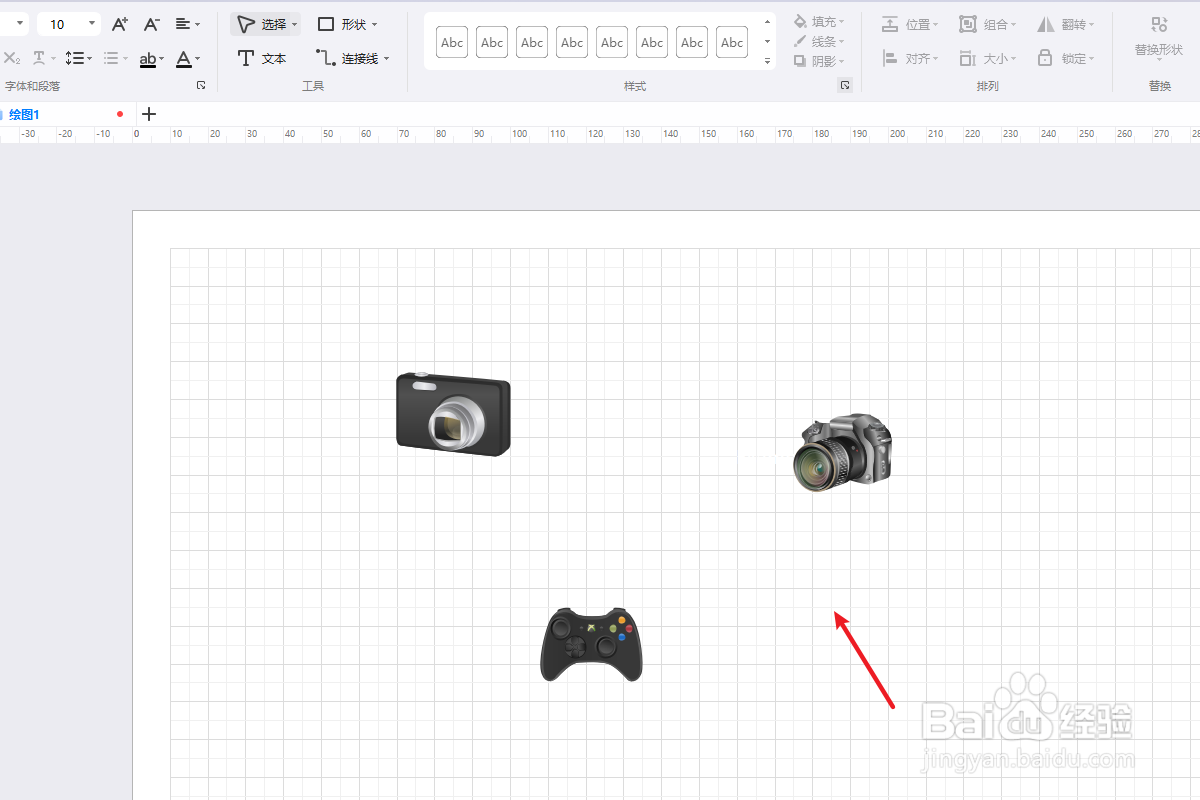Pick the 文本 (Text) tool
The image size is (1200, 800).
click(x=262, y=59)
